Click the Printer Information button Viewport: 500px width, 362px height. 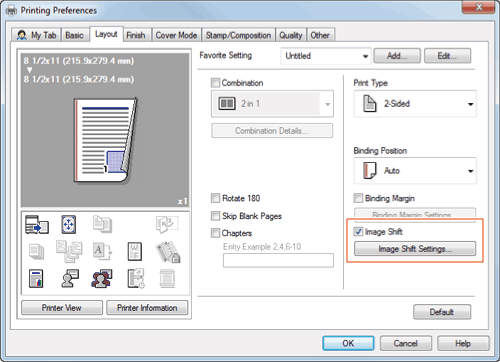point(147,308)
